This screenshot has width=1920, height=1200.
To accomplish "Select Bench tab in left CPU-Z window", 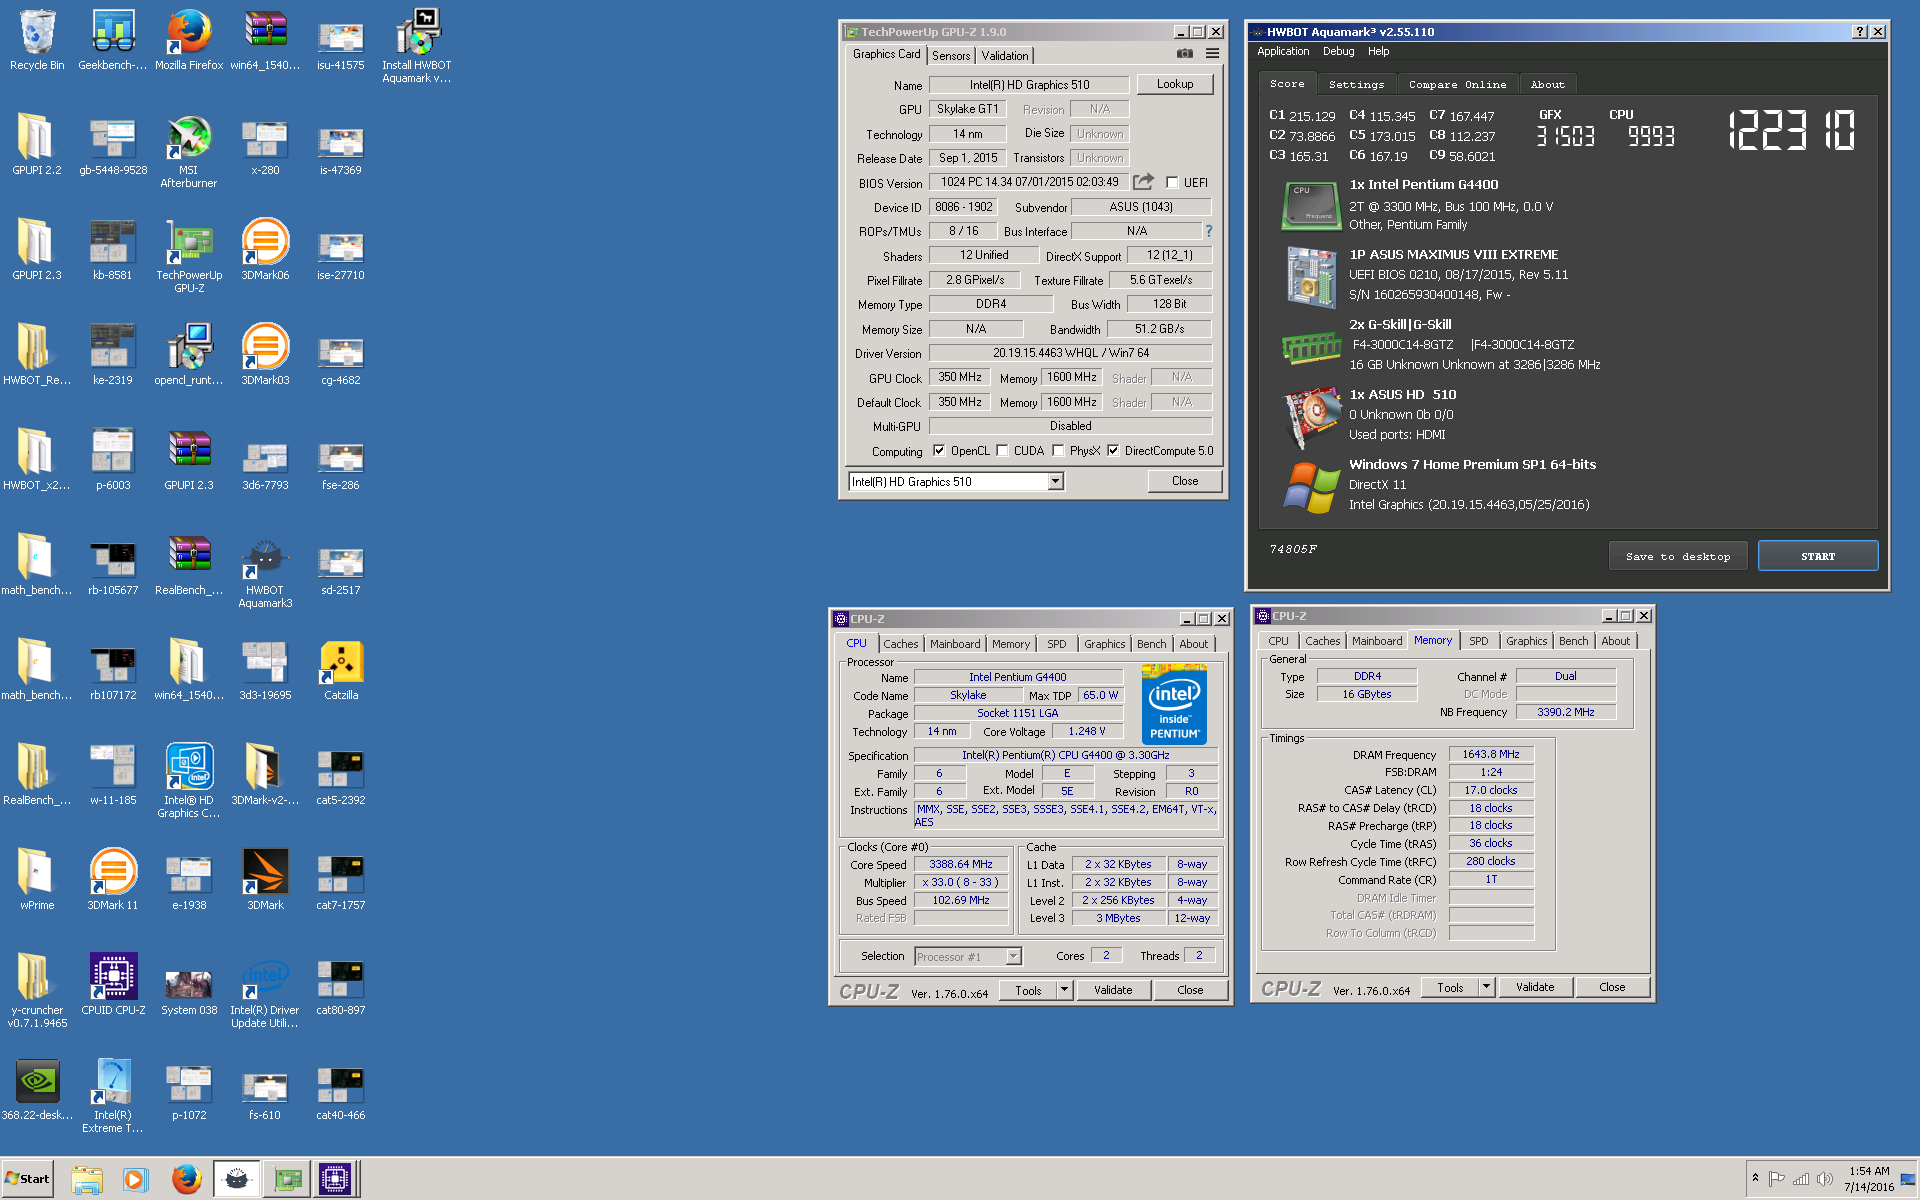I will point(1151,644).
